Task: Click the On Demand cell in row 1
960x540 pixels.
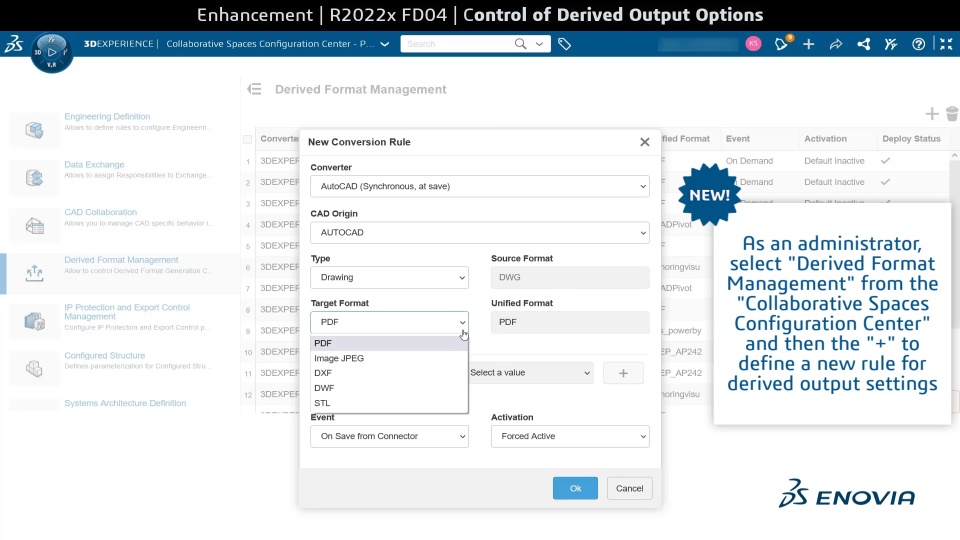Action: point(749,161)
